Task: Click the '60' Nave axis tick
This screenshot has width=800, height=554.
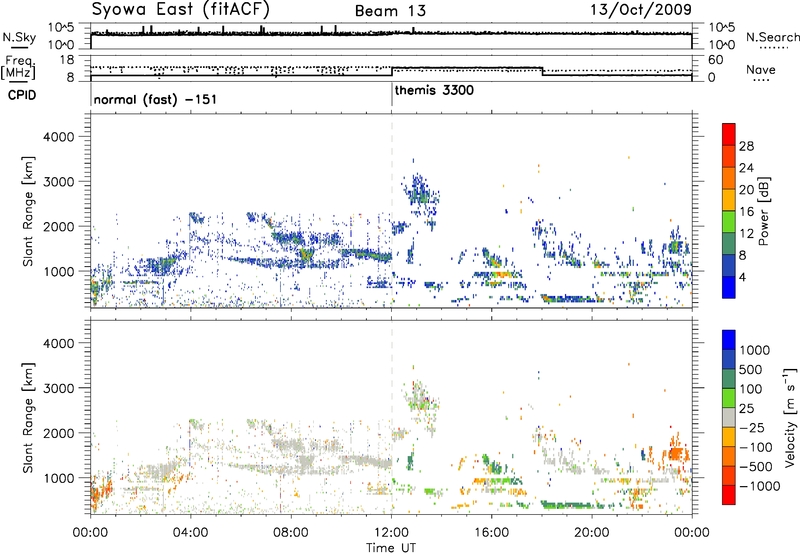Action: [716, 60]
